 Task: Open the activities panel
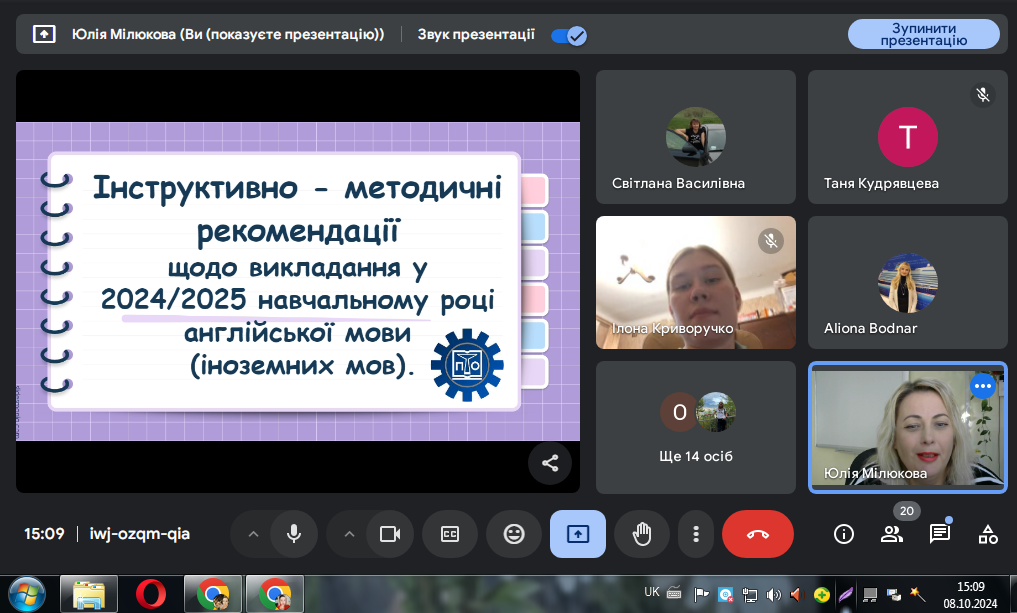tap(988, 534)
